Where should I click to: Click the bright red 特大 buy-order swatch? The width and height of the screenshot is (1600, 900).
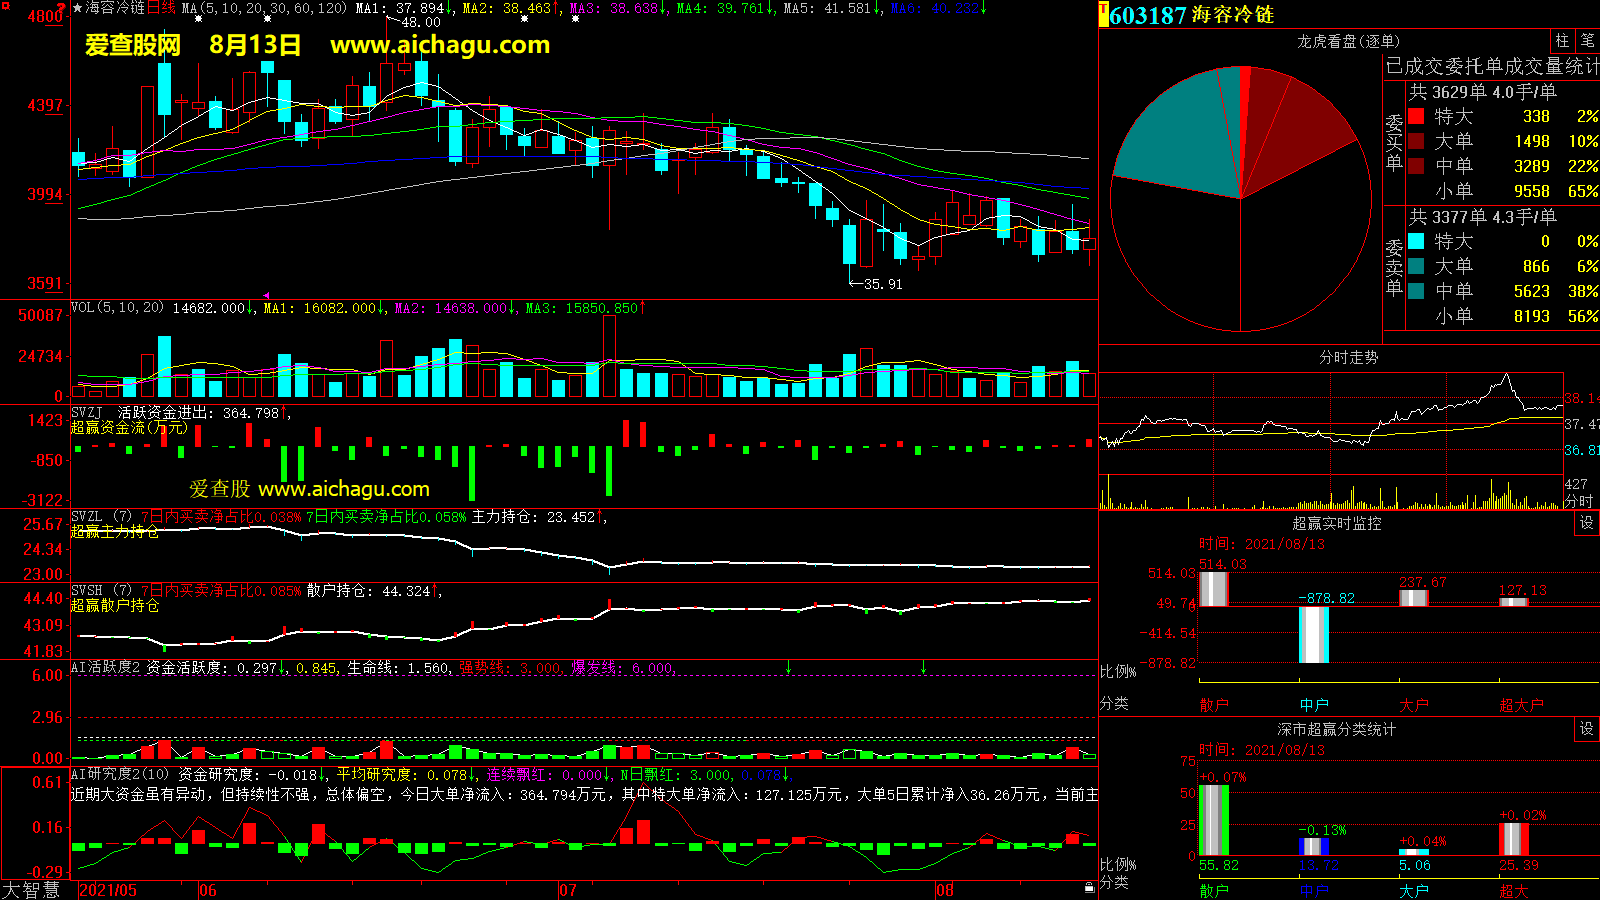[x=1416, y=116]
